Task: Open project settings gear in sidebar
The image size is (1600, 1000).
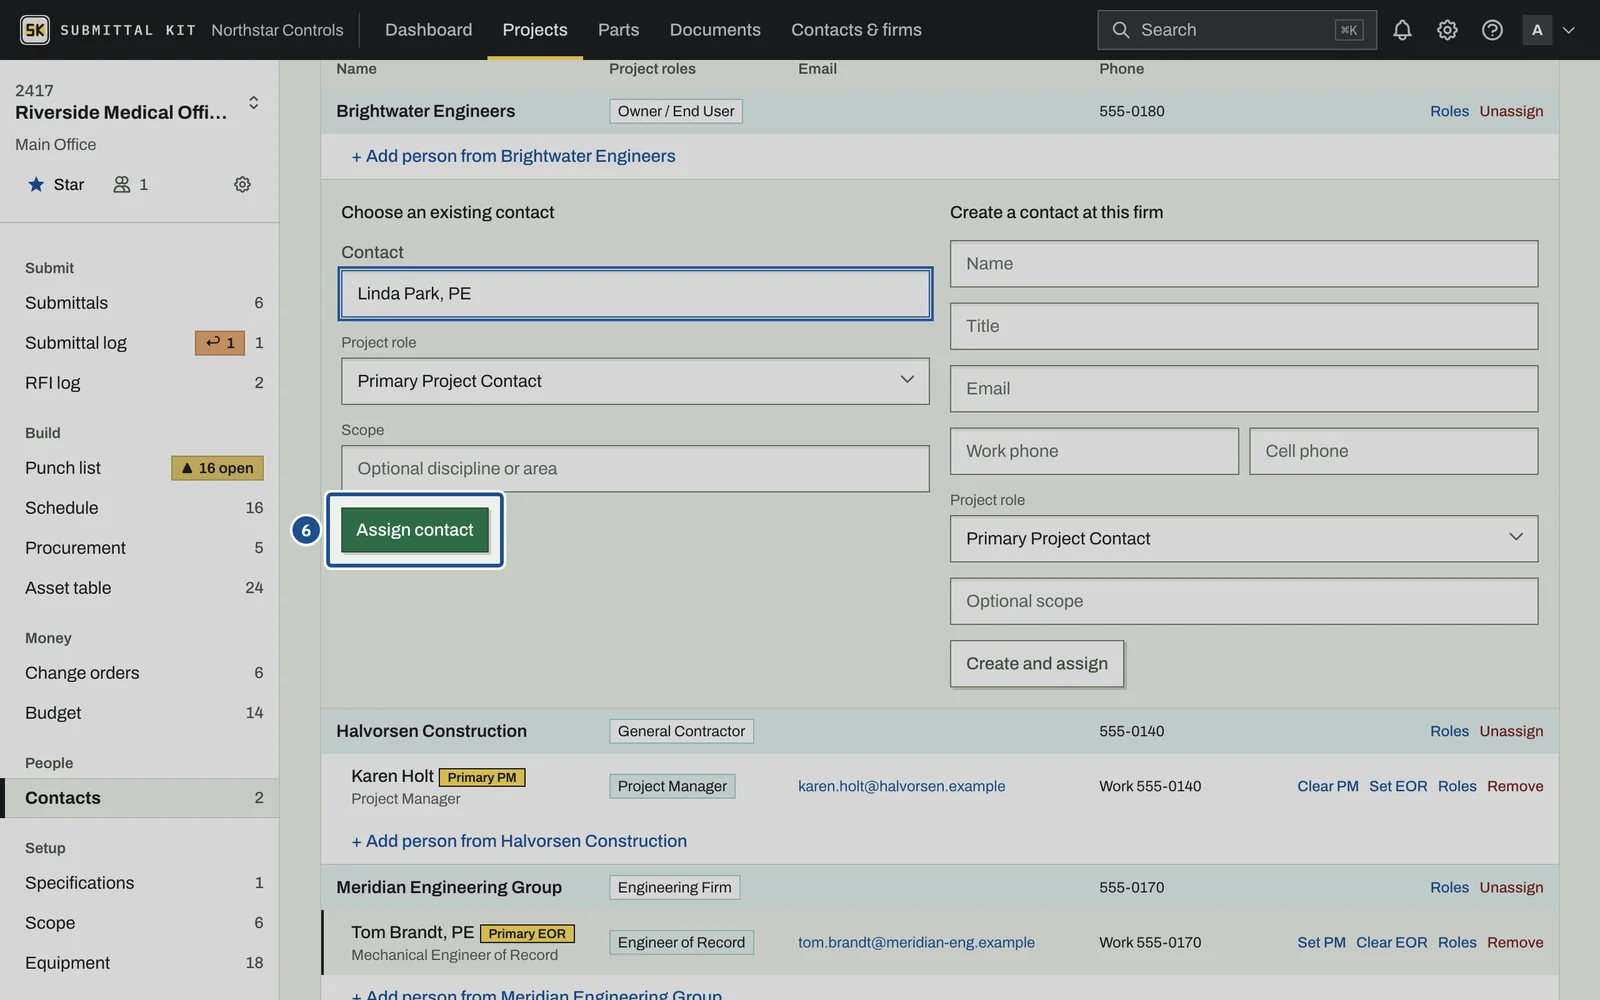Action: pyautogui.click(x=242, y=184)
